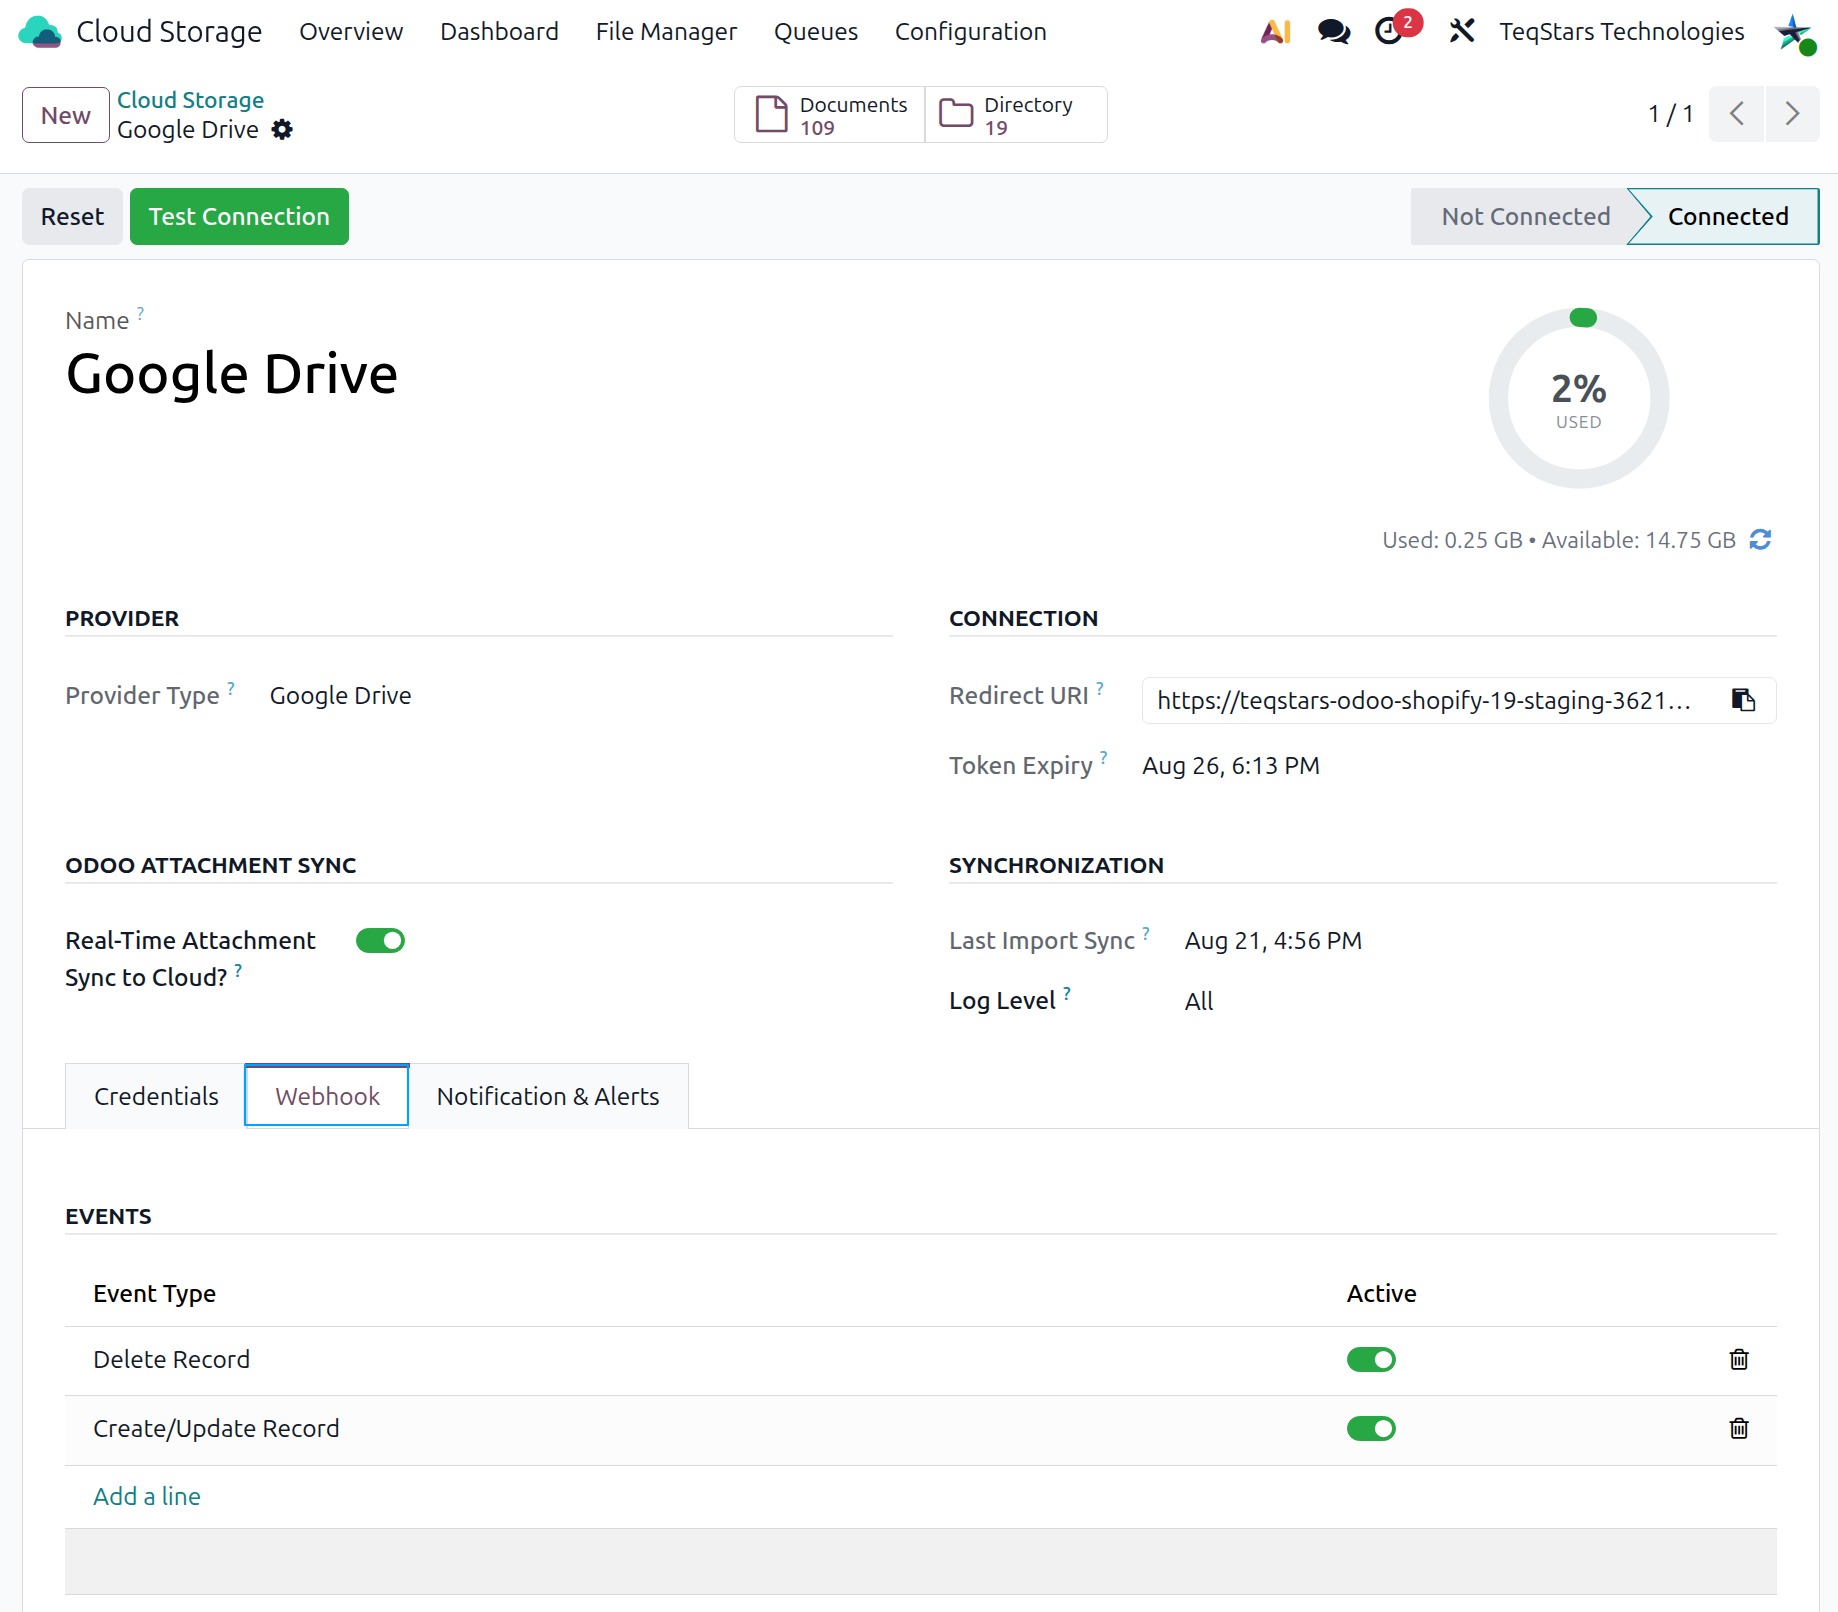Screen dimensions: 1838x1612
Task: Show help tooltip beside Token Expiry
Action: click(1104, 758)
